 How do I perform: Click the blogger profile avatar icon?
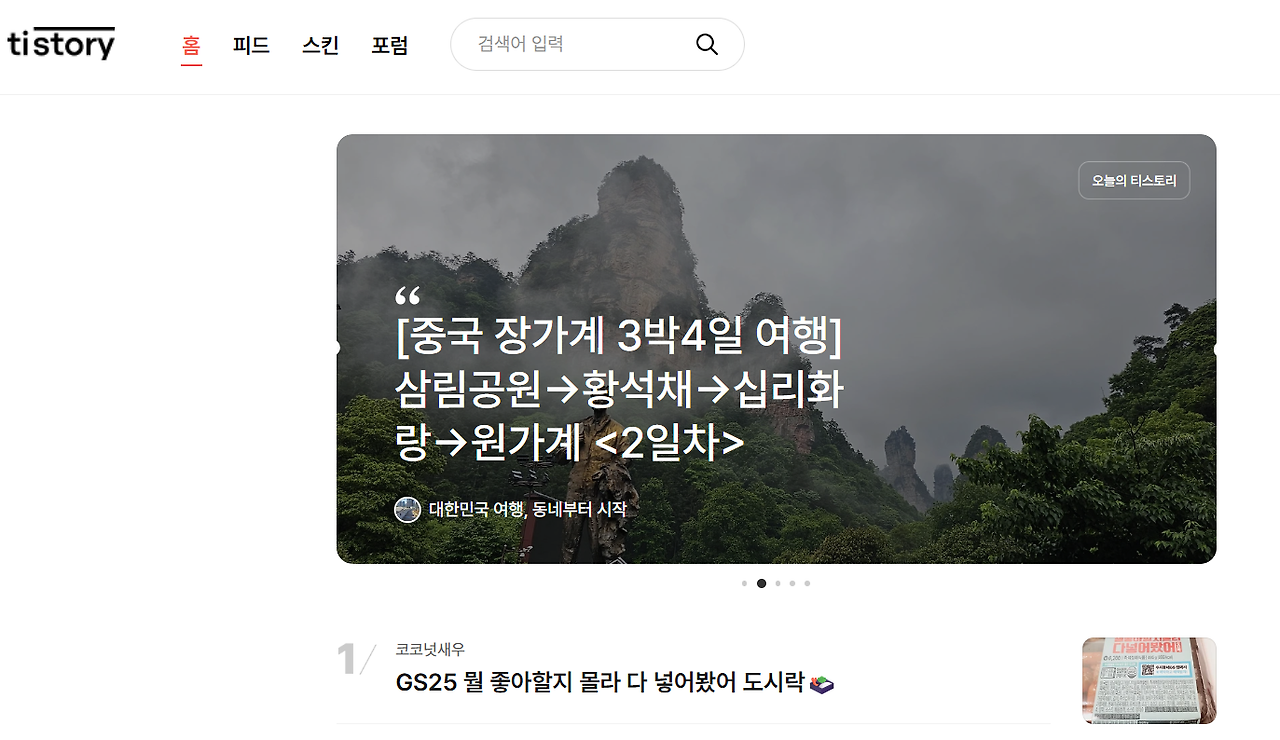tap(407, 509)
